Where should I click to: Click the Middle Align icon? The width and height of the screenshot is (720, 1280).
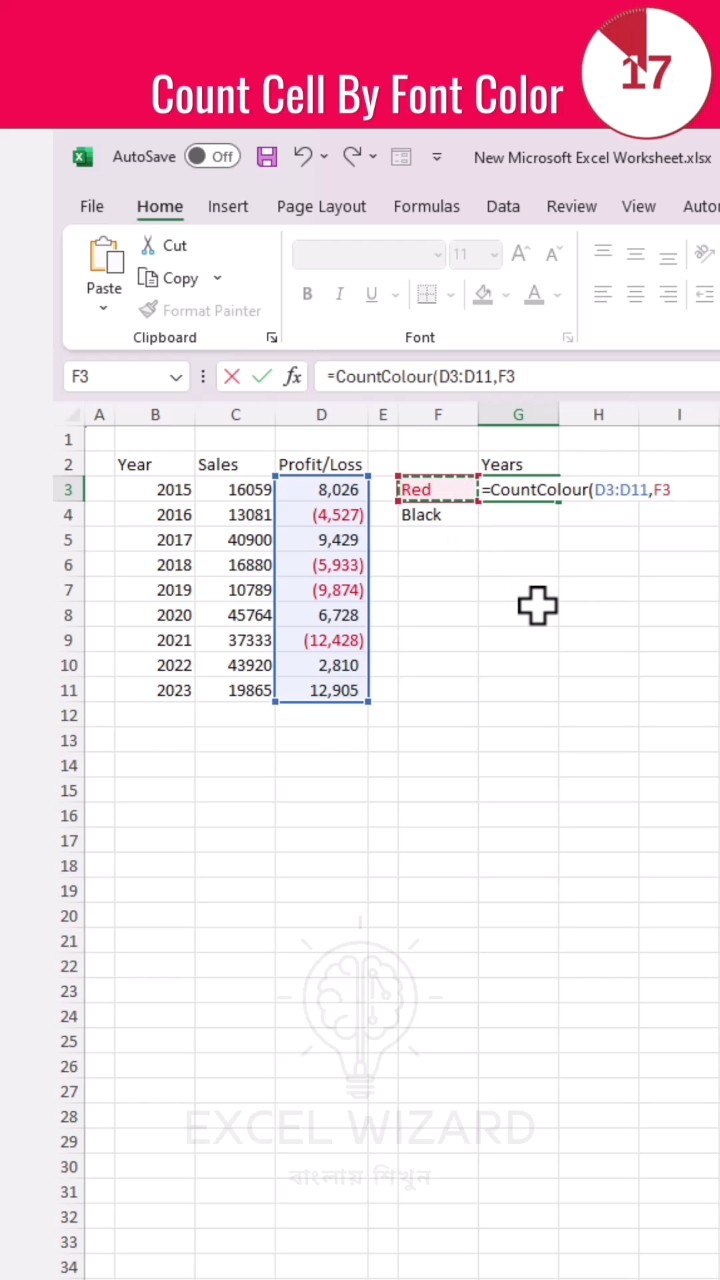[636, 254]
